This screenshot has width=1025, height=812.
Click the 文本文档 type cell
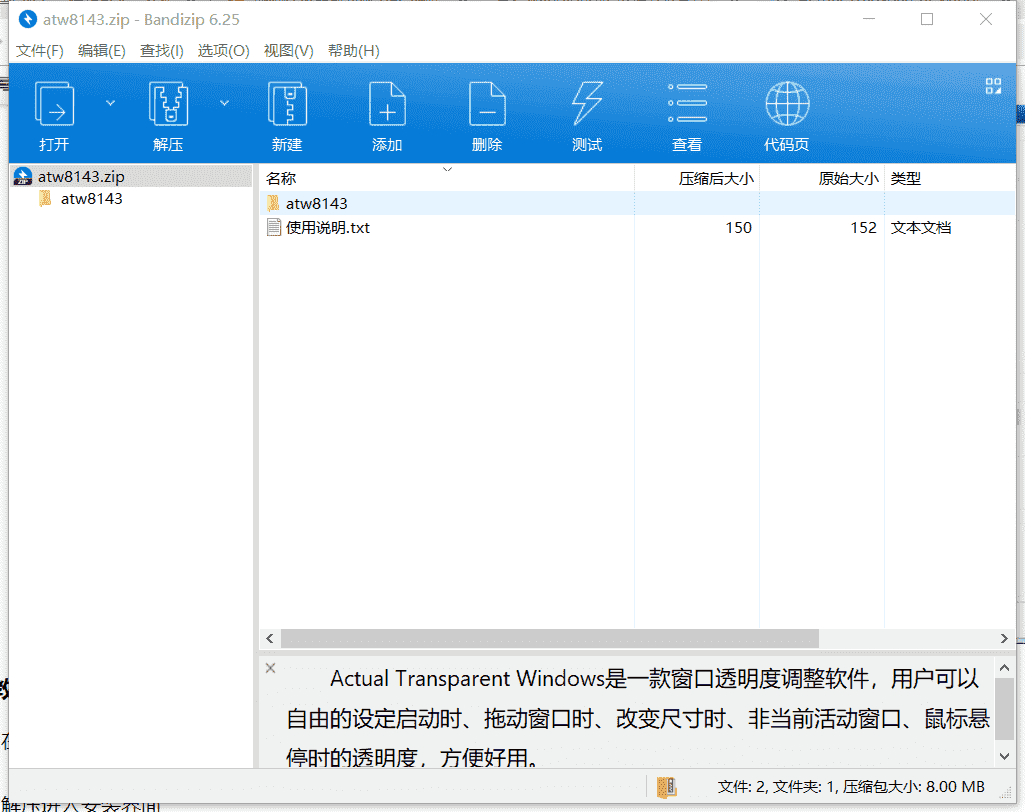pos(920,228)
